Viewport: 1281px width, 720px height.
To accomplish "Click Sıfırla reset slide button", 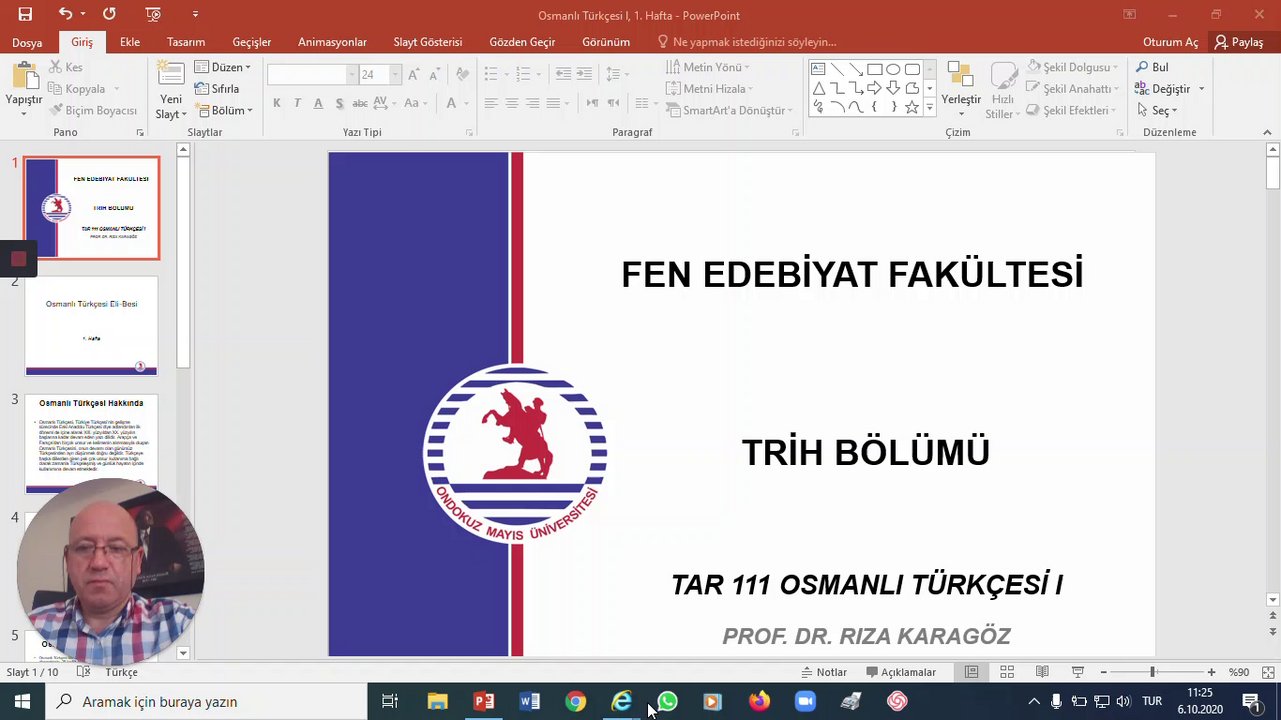I will point(217,89).
